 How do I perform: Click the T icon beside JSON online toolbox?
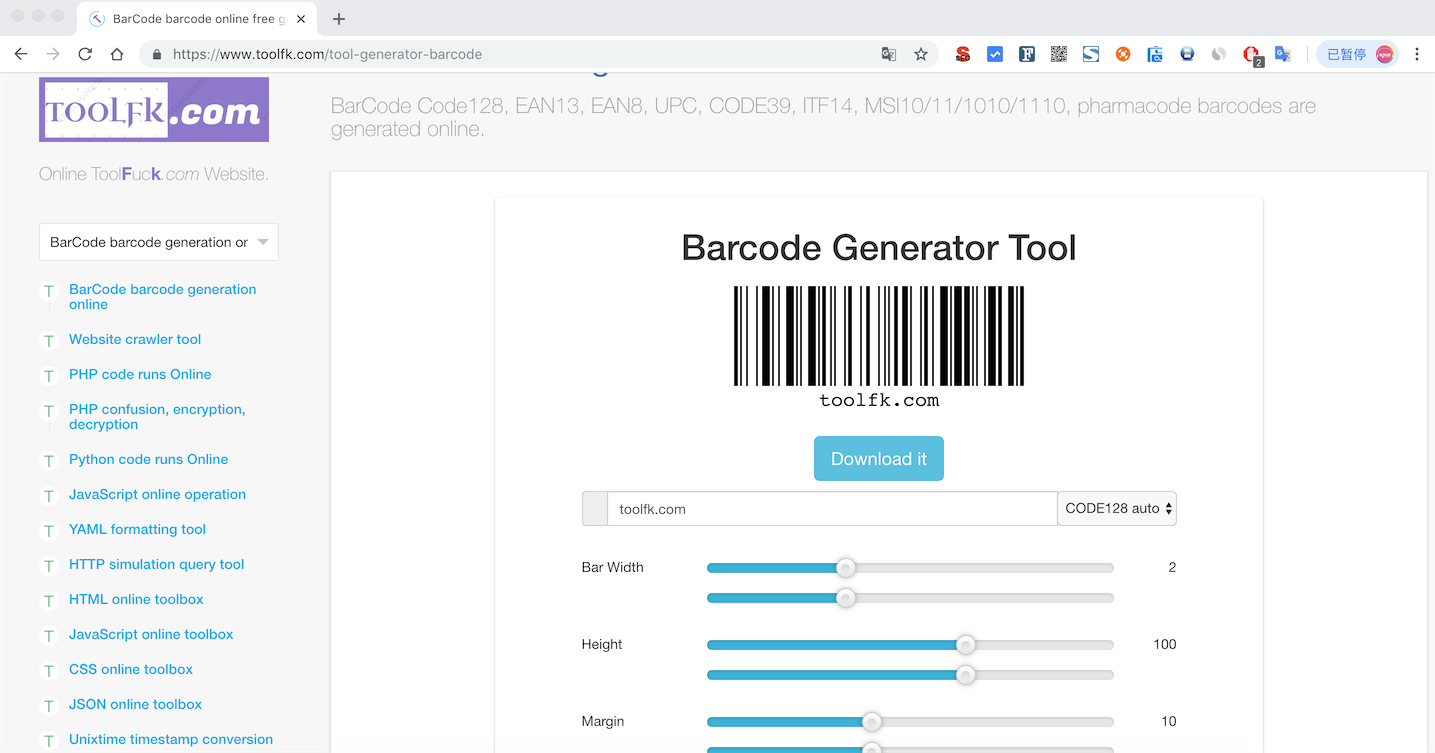point(48,705)
